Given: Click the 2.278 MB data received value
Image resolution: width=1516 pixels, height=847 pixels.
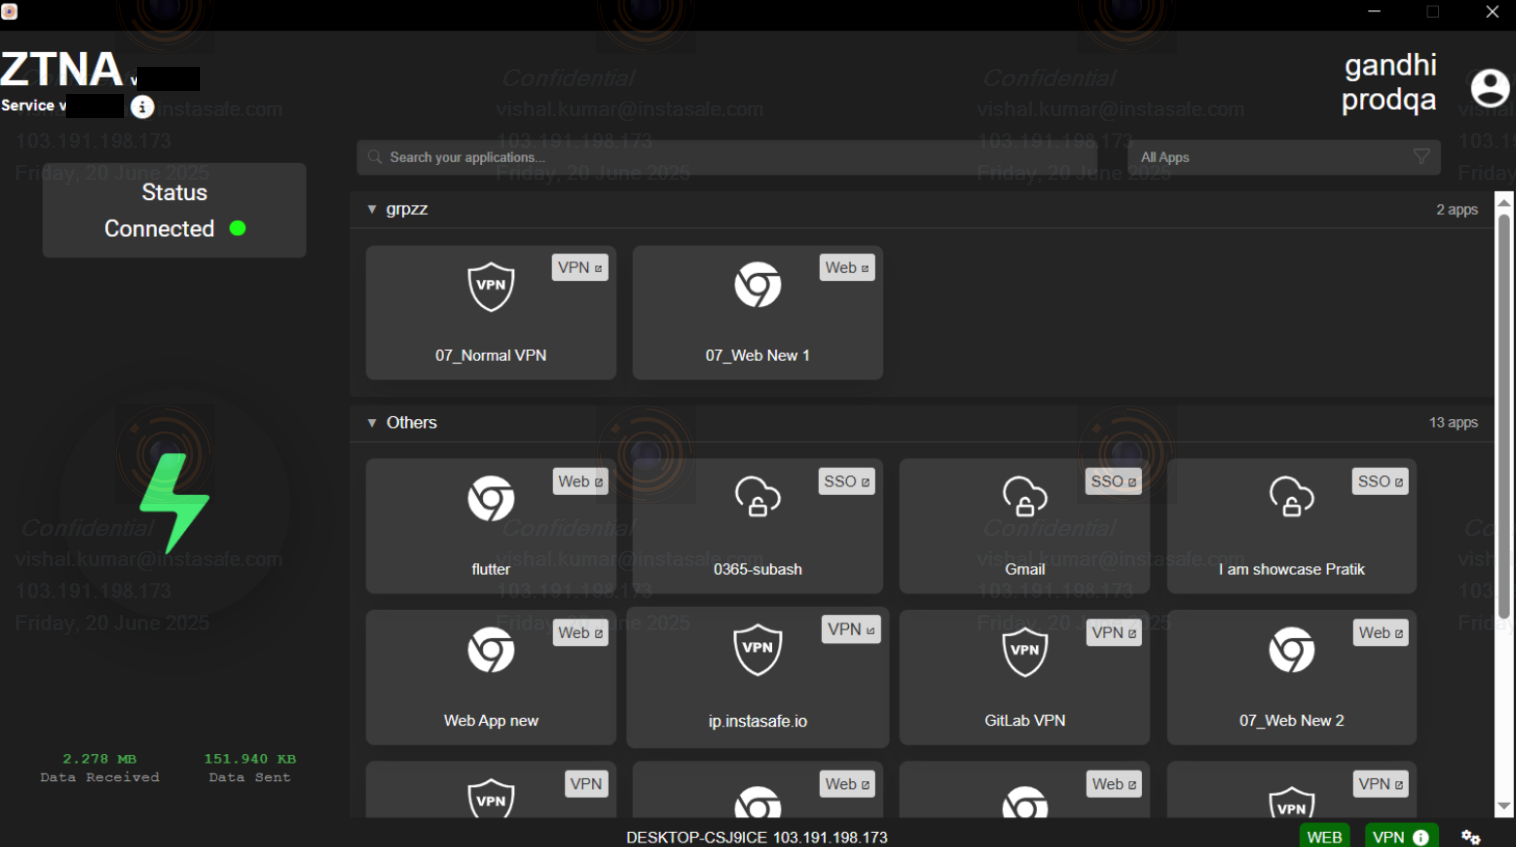Looking at the screenshot, I should pyautogui.click(x=99, y=759).
